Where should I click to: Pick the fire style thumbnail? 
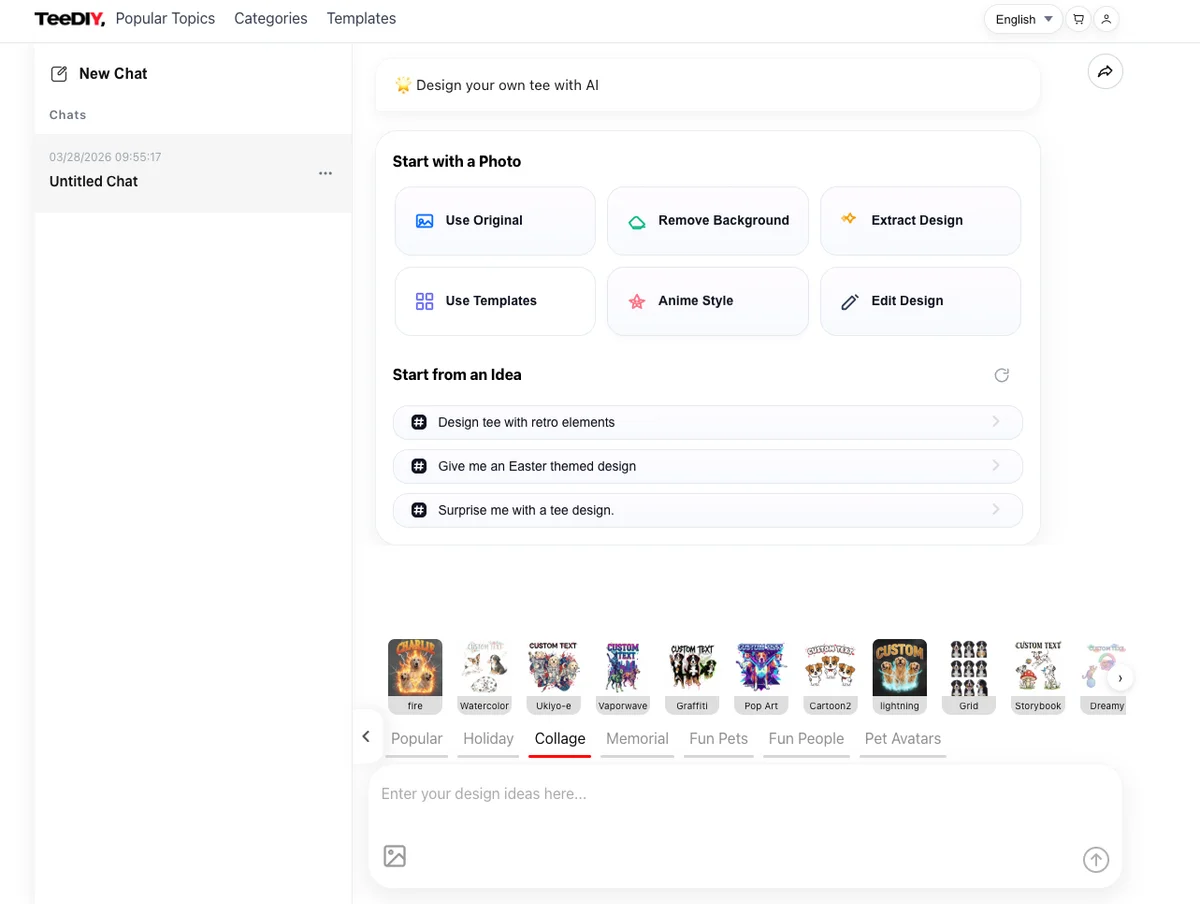point(415,668)
